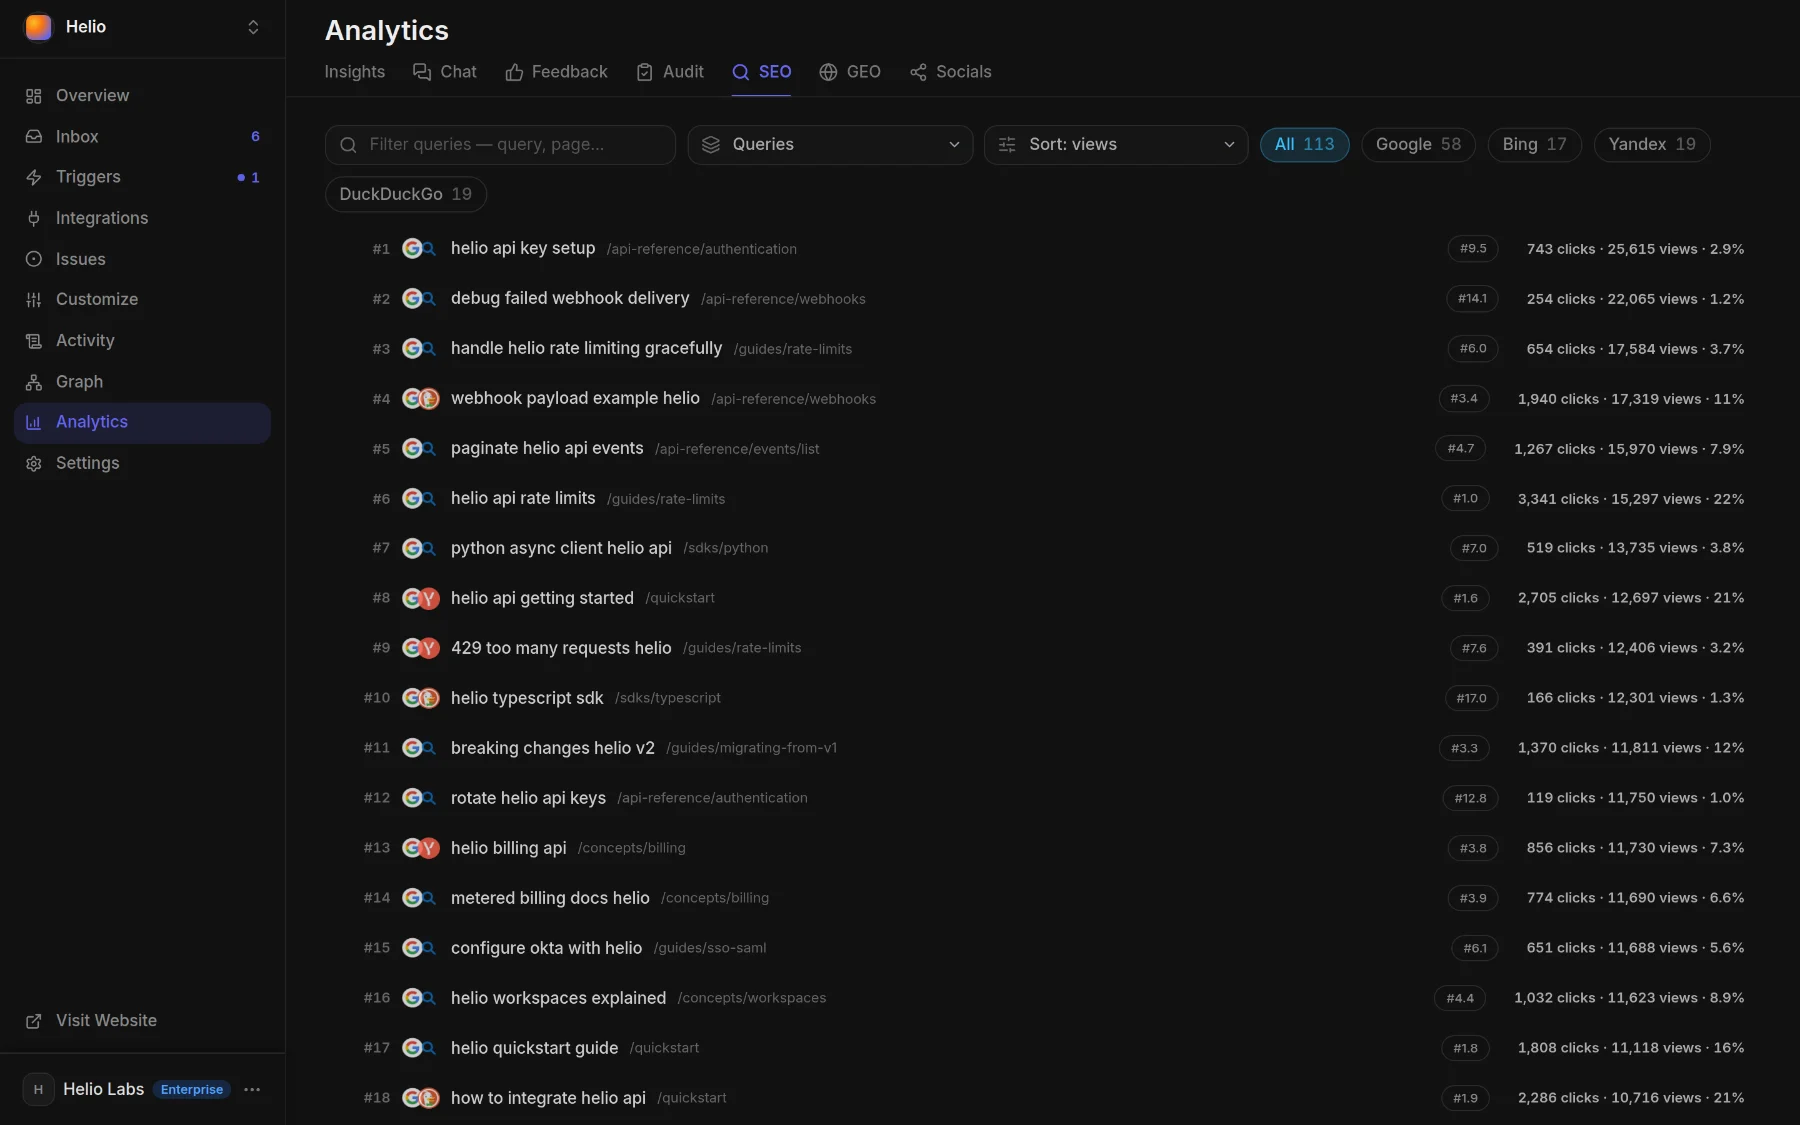Viewport: 1800px width, 1125px height.
Task: Click the Integrations plug icon
Action: [x=34, y=218]
